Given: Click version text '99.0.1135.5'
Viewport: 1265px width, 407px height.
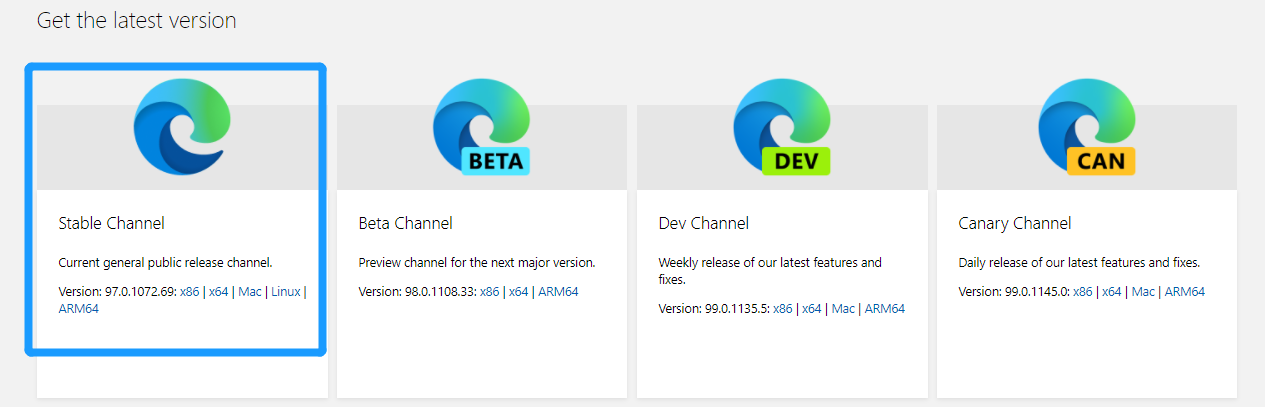Looking at the screenshot, I should point(737,309).
